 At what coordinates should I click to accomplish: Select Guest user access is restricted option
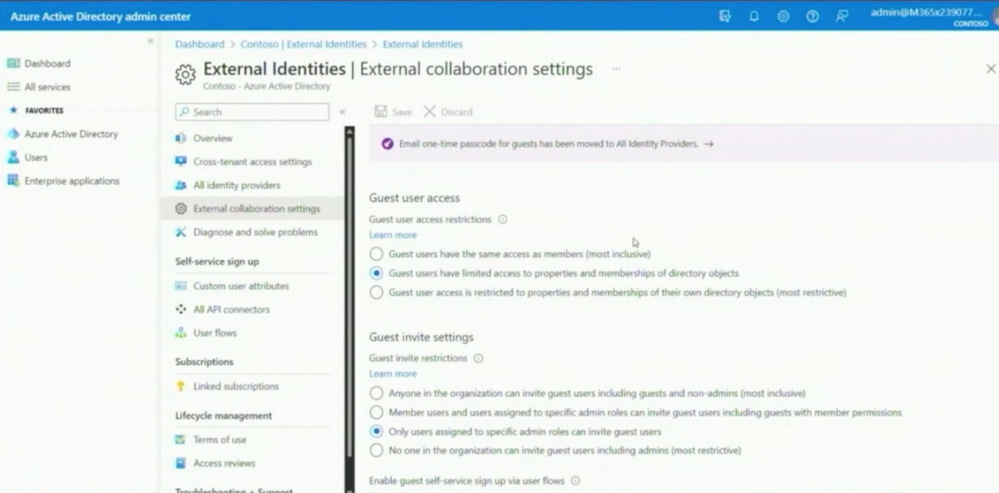[377, 292]
